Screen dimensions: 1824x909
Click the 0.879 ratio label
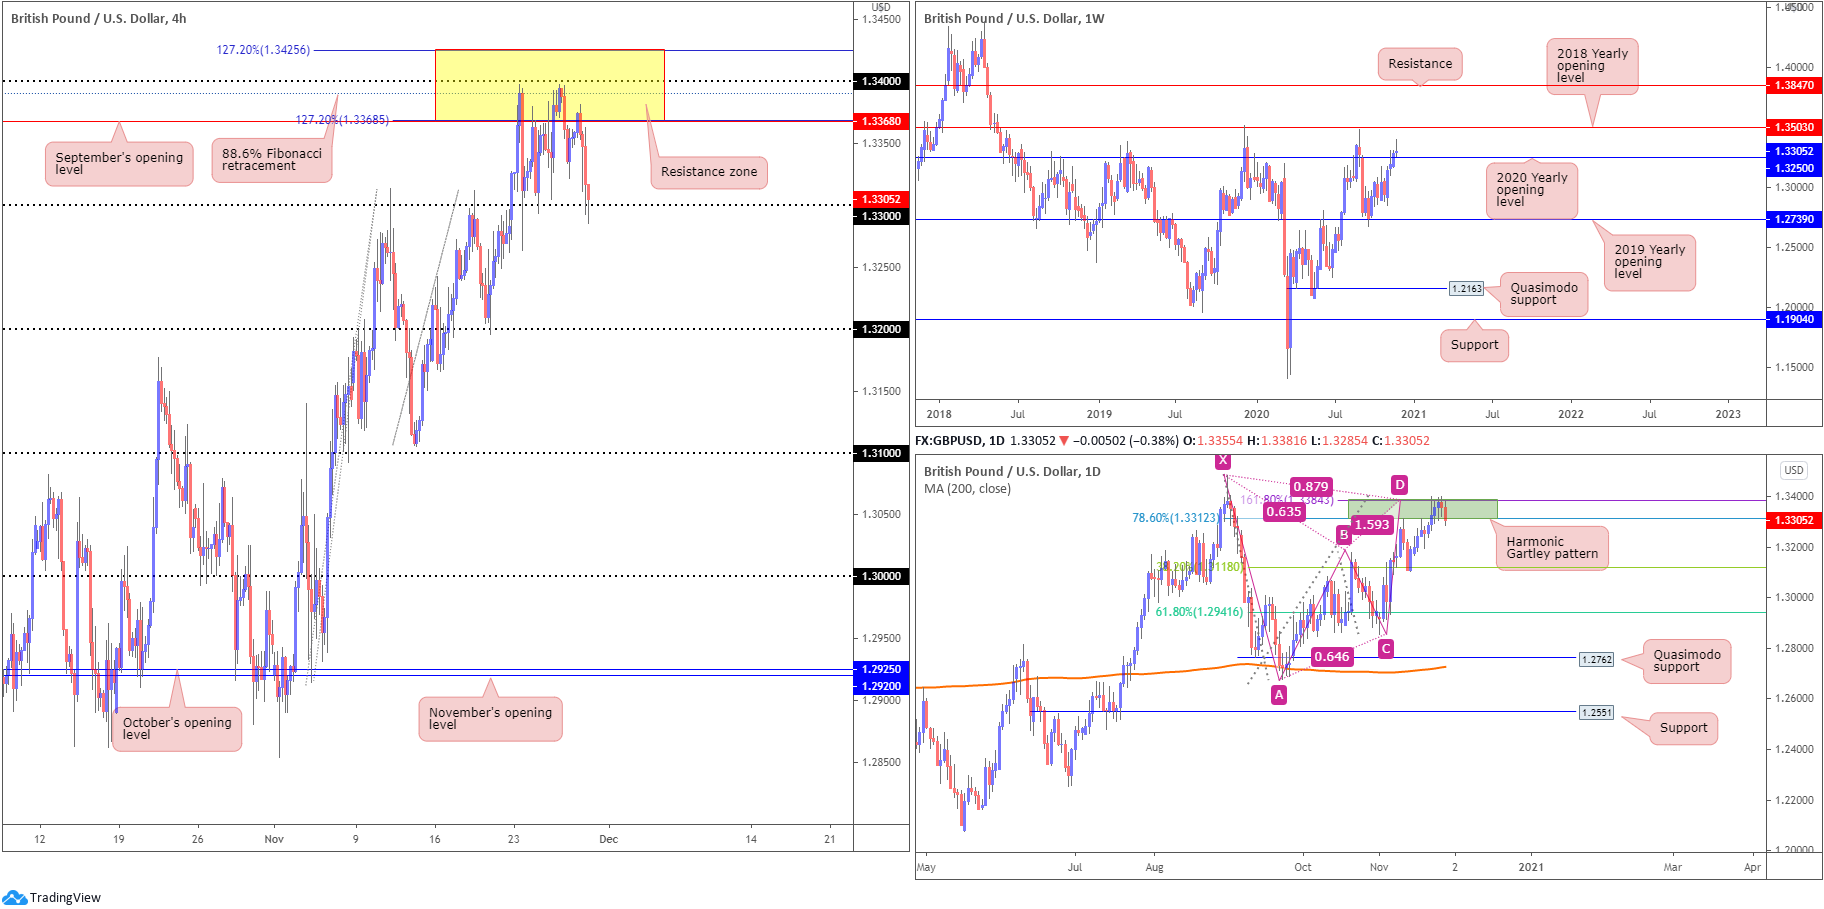[1310, 487]
